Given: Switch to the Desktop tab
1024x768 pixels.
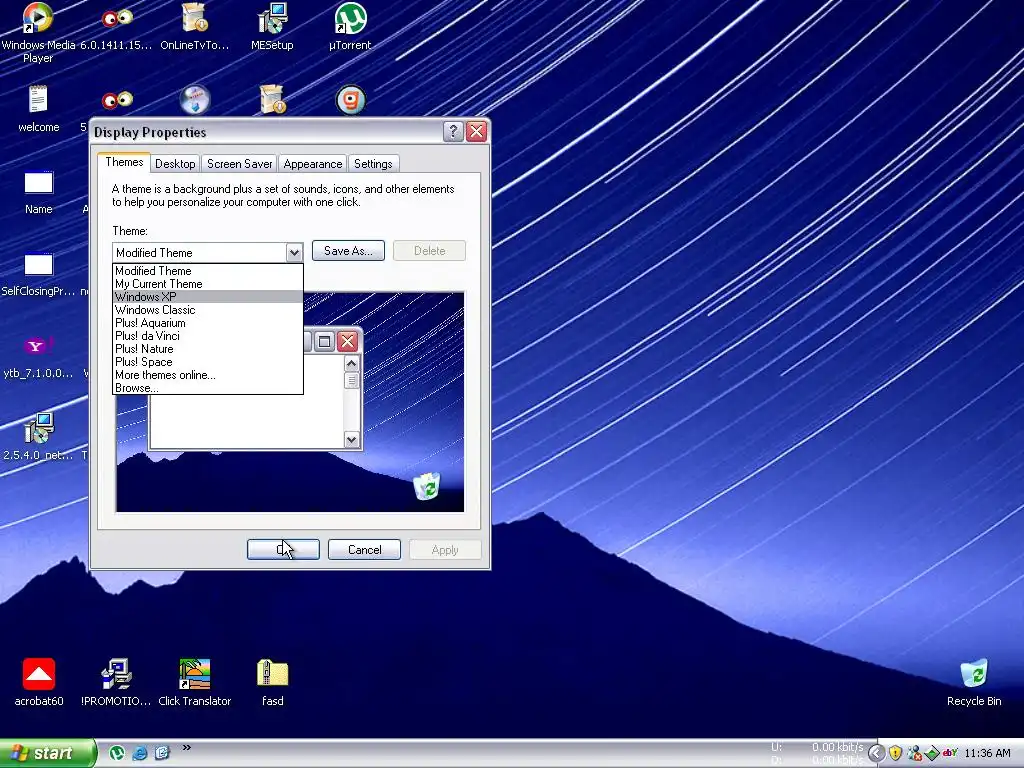Looking at the screenshot, I should [x=175, y=164].
